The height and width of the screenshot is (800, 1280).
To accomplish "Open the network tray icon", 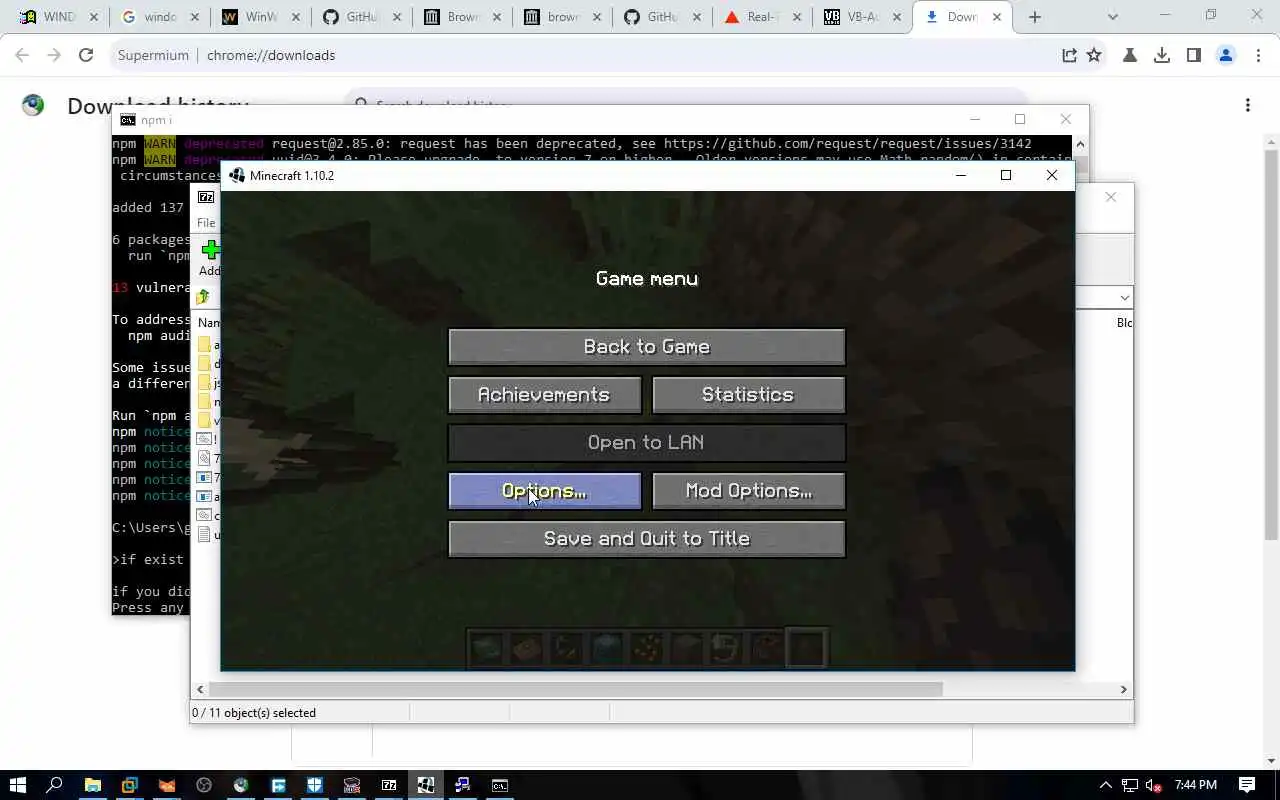I will point(1130,785).
